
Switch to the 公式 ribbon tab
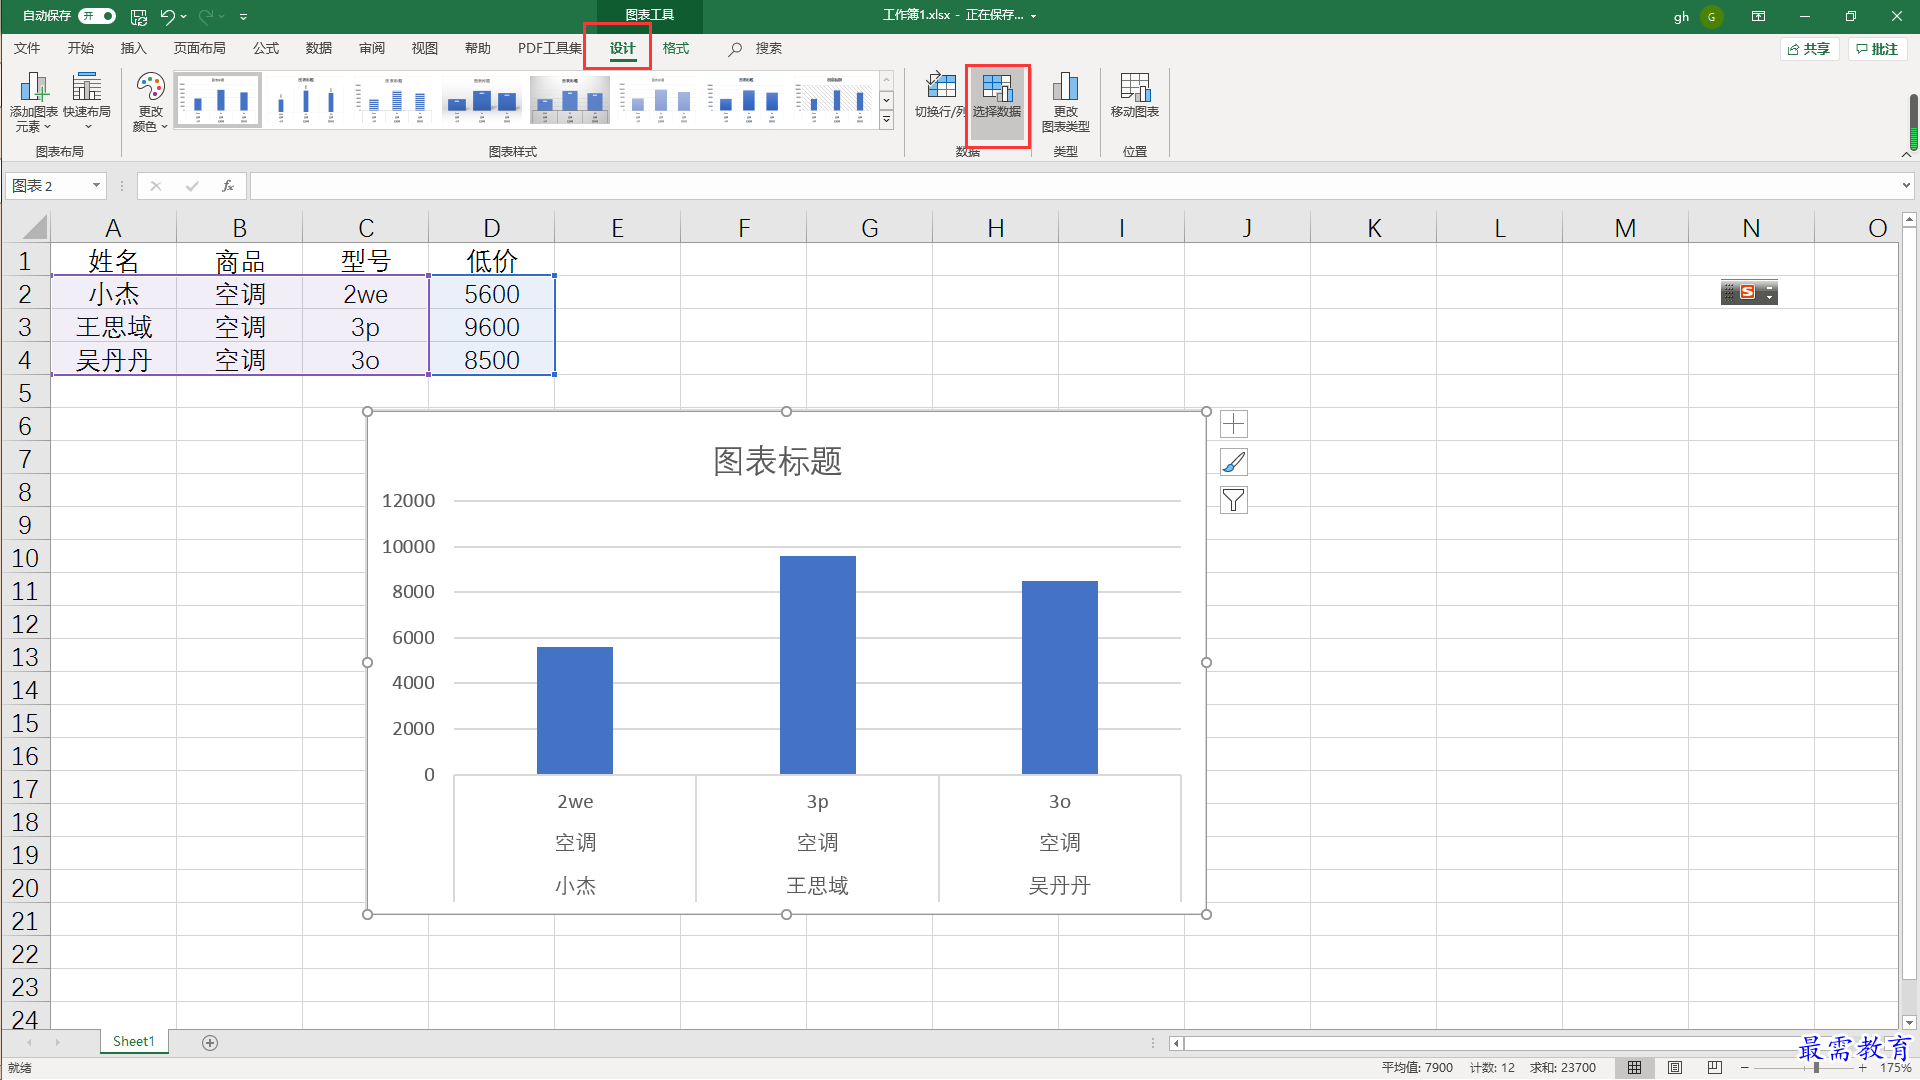point(266,48)
